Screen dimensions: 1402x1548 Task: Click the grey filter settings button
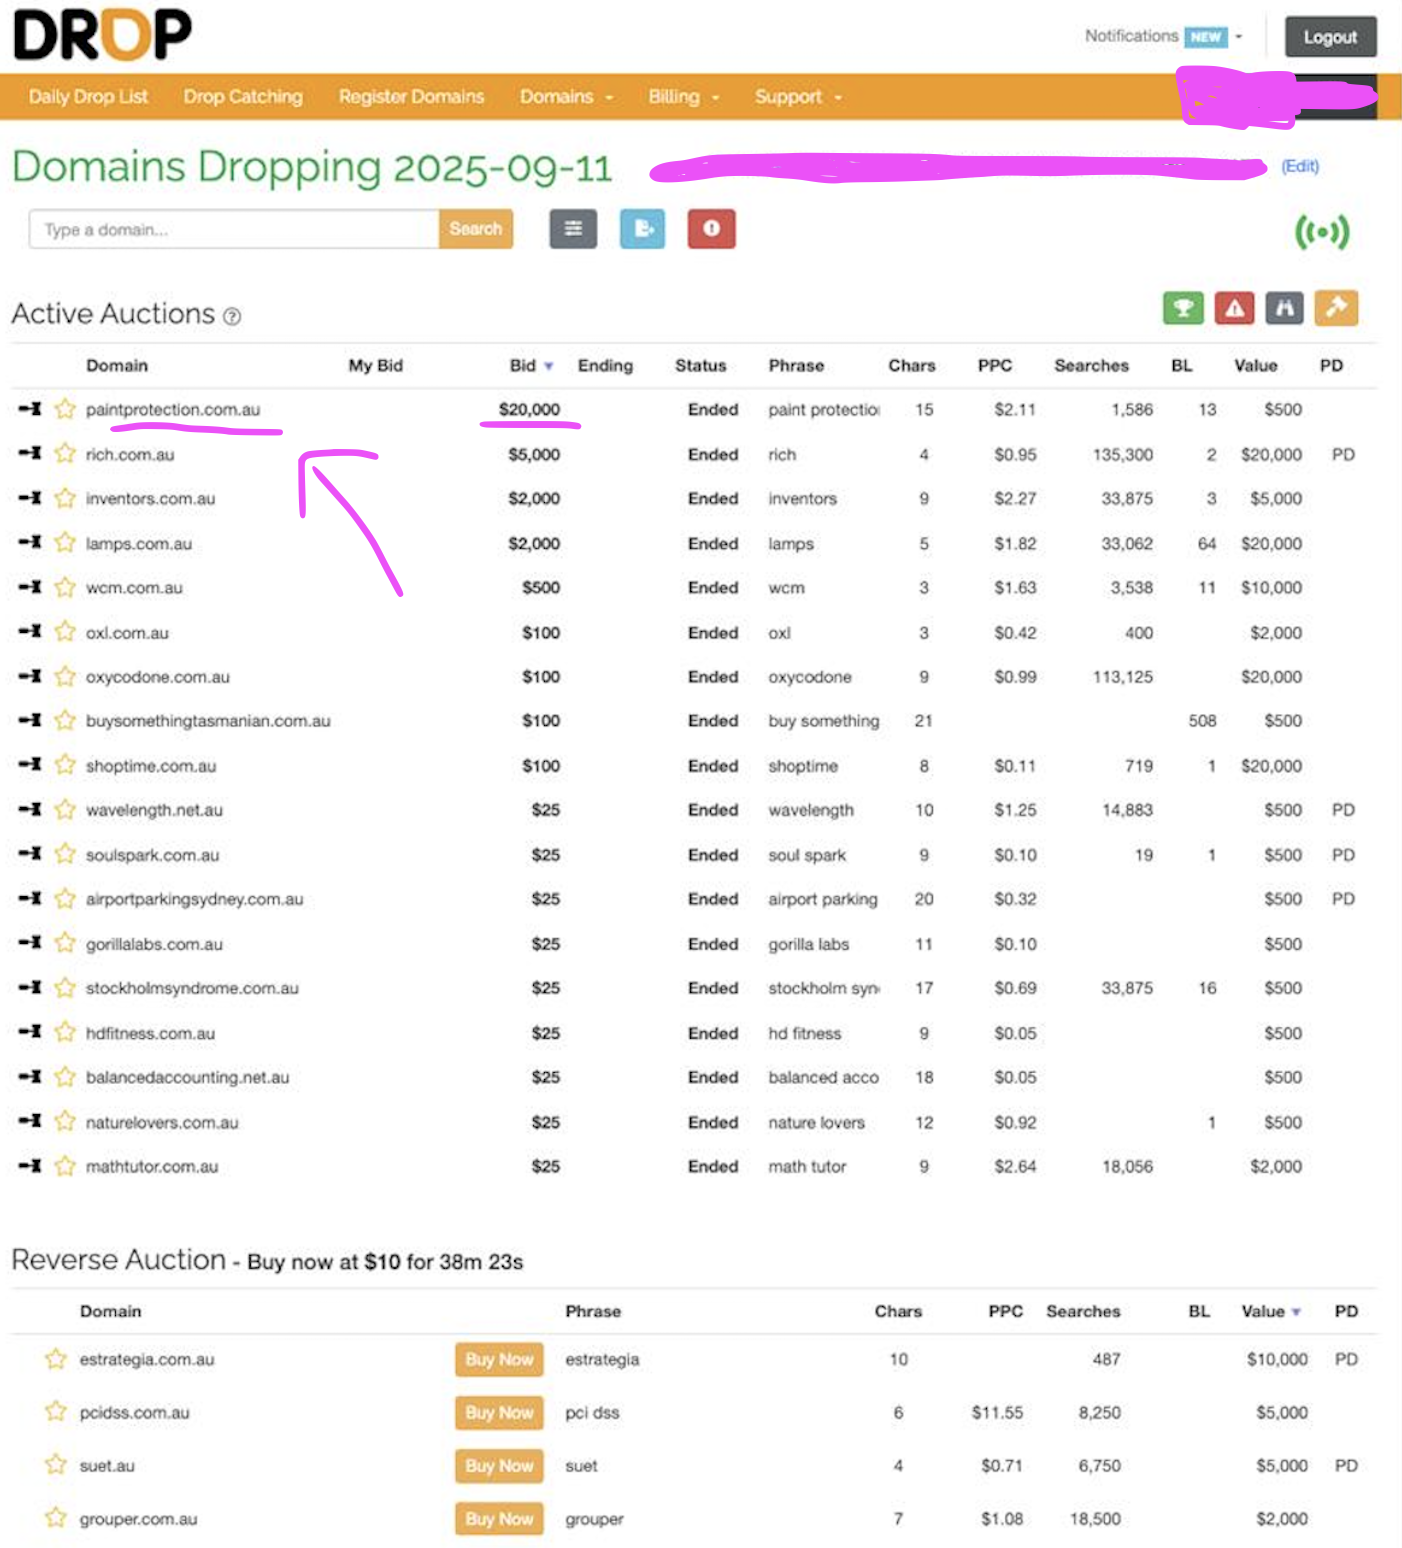tap(573, 229)
